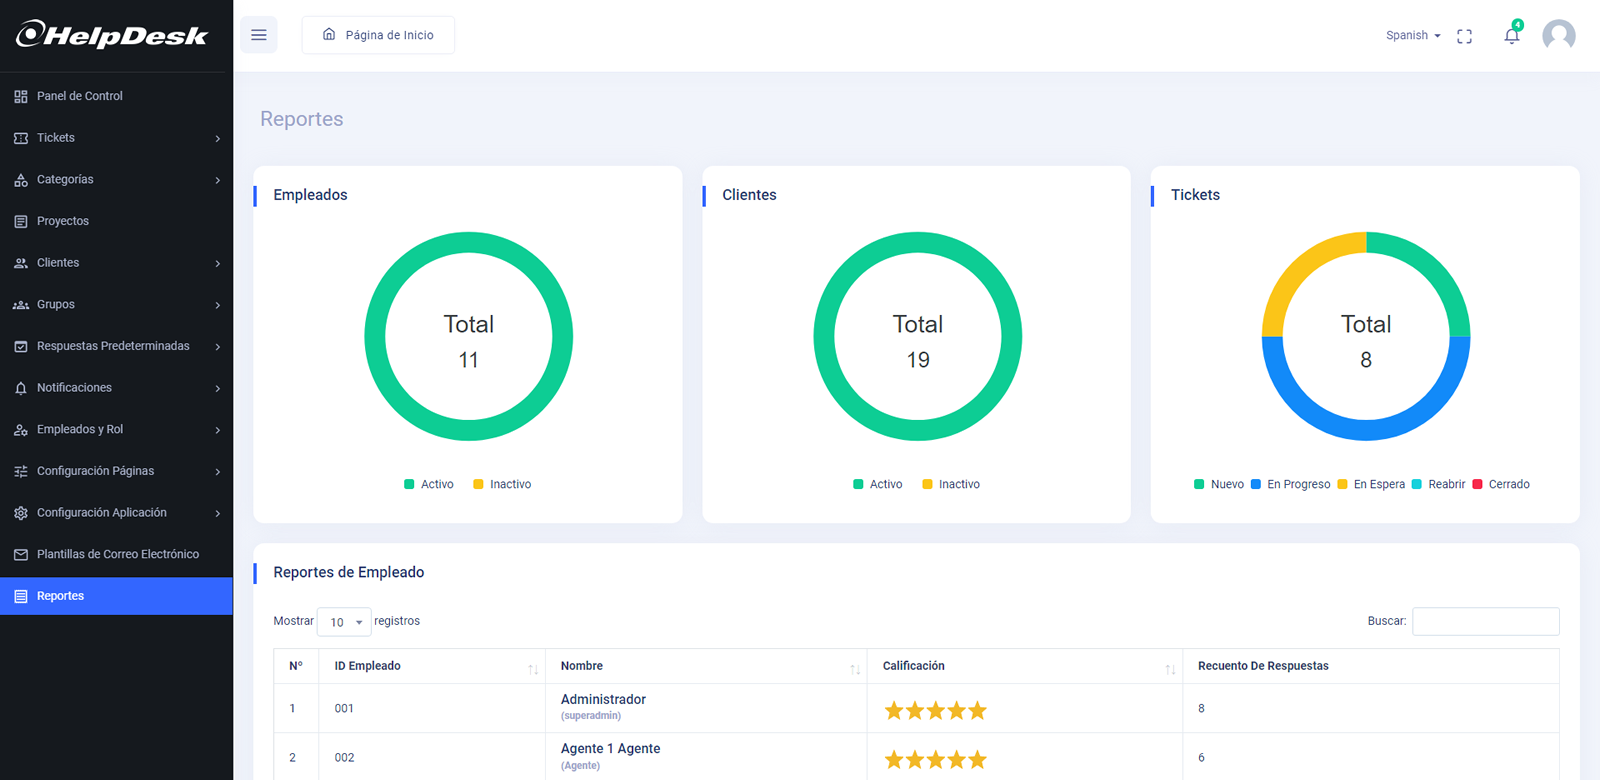Click the Cerrado red legend swatch
This screenshot has width=1600, height=781.
[1477, 484]
